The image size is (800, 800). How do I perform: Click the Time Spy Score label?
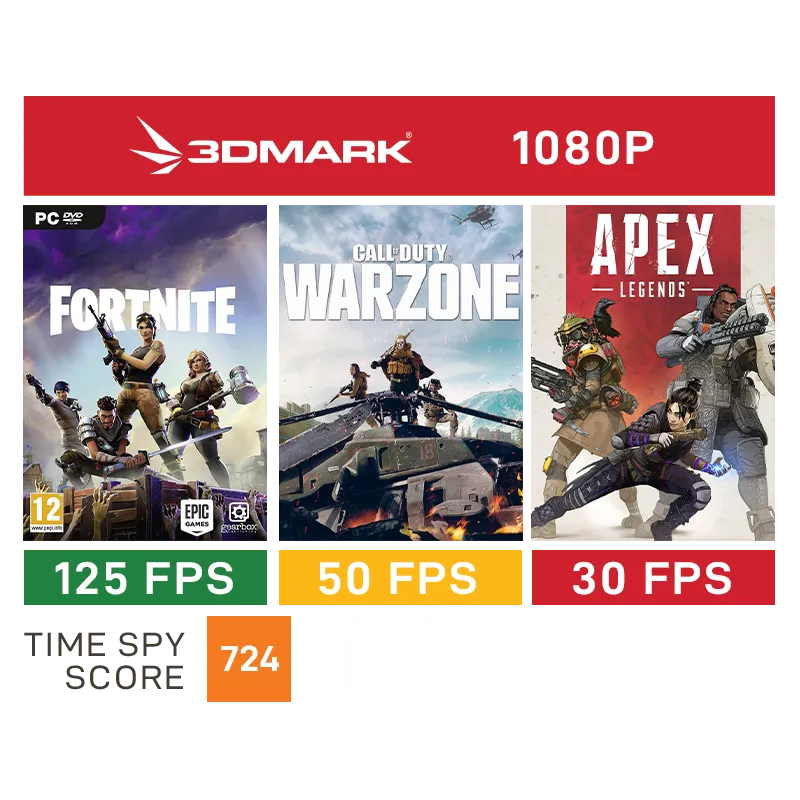(105, 660)
